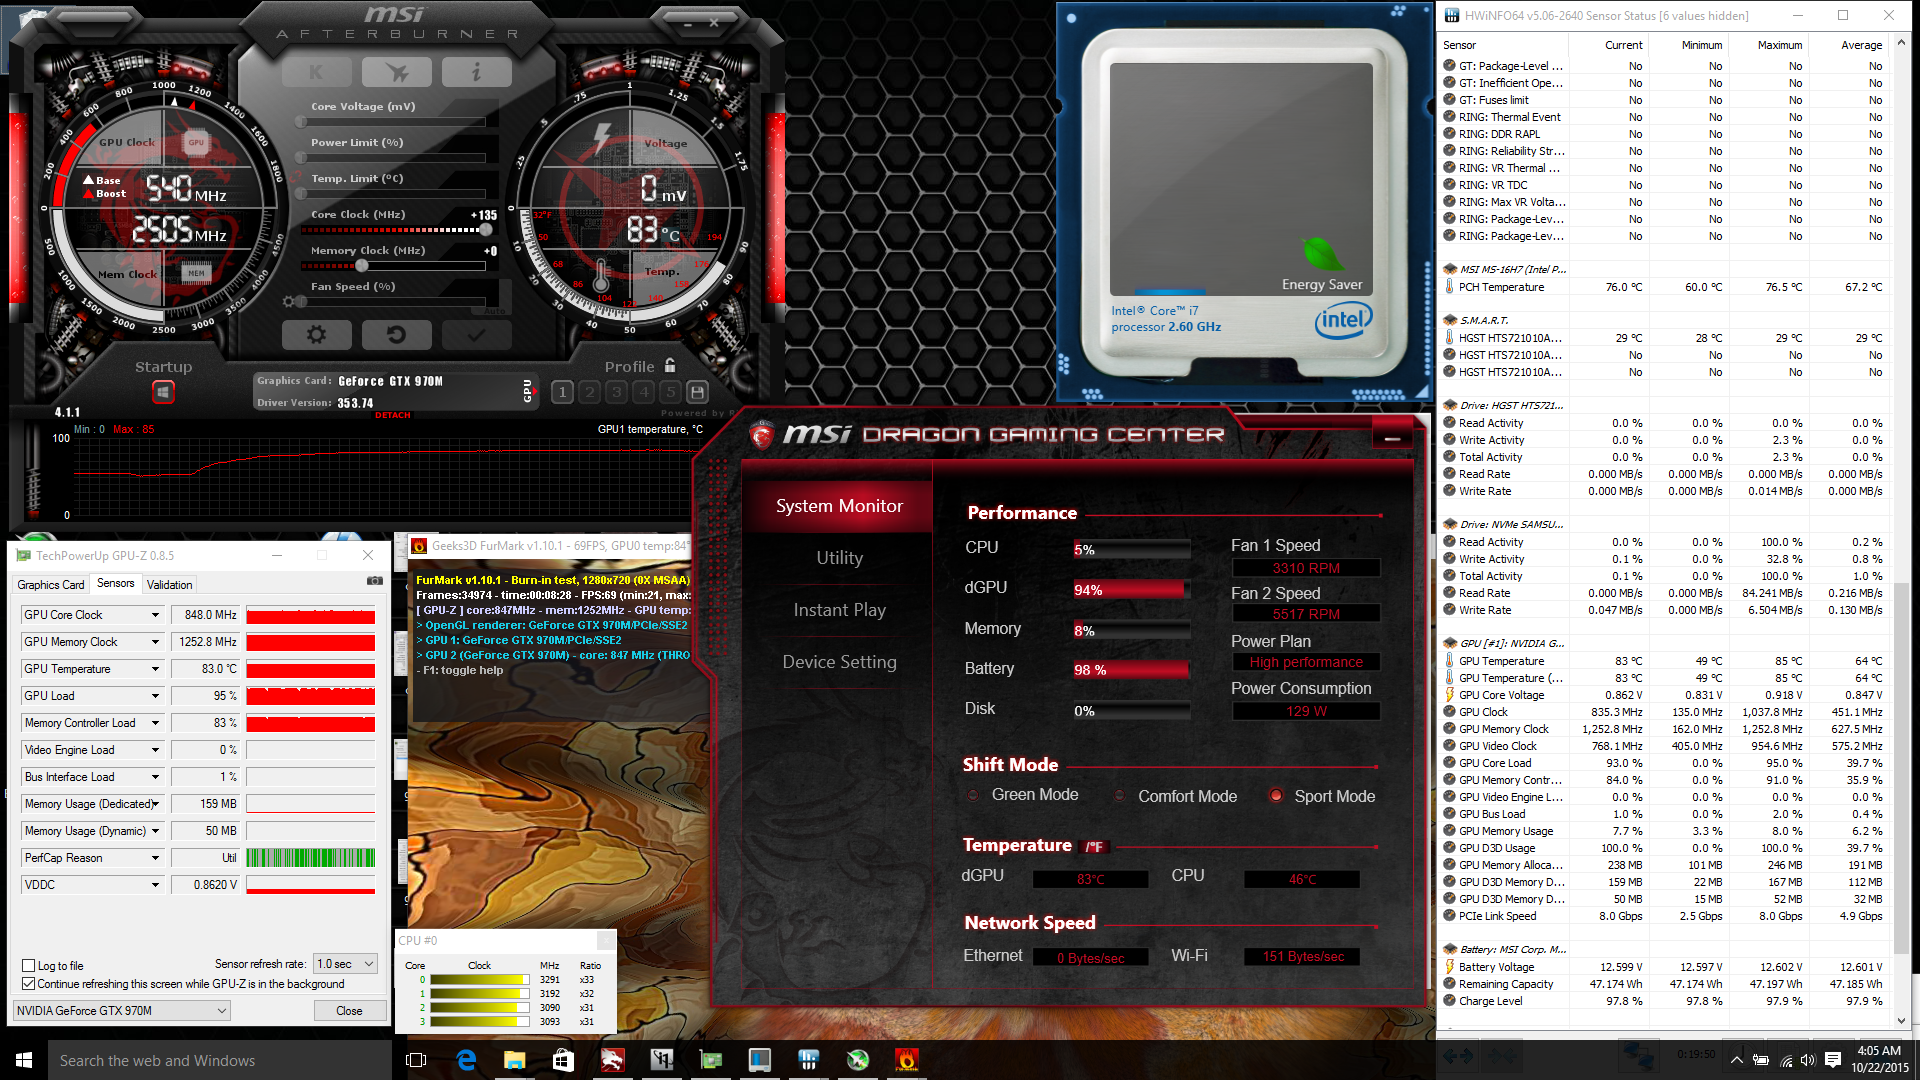Open the NVIDIA GeForce GTX 970M device dropdown
The image size is (1920, 1080).
tap(122, 1011)
